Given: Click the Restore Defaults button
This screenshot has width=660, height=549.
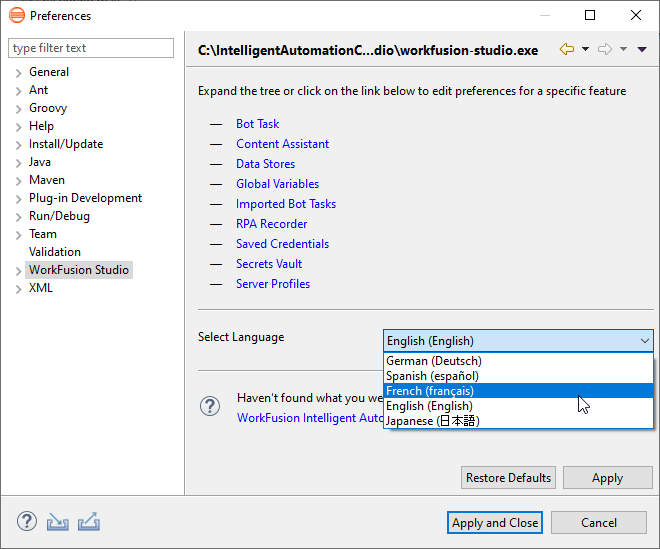Looking at the screenshot, I should pos(508,478).
